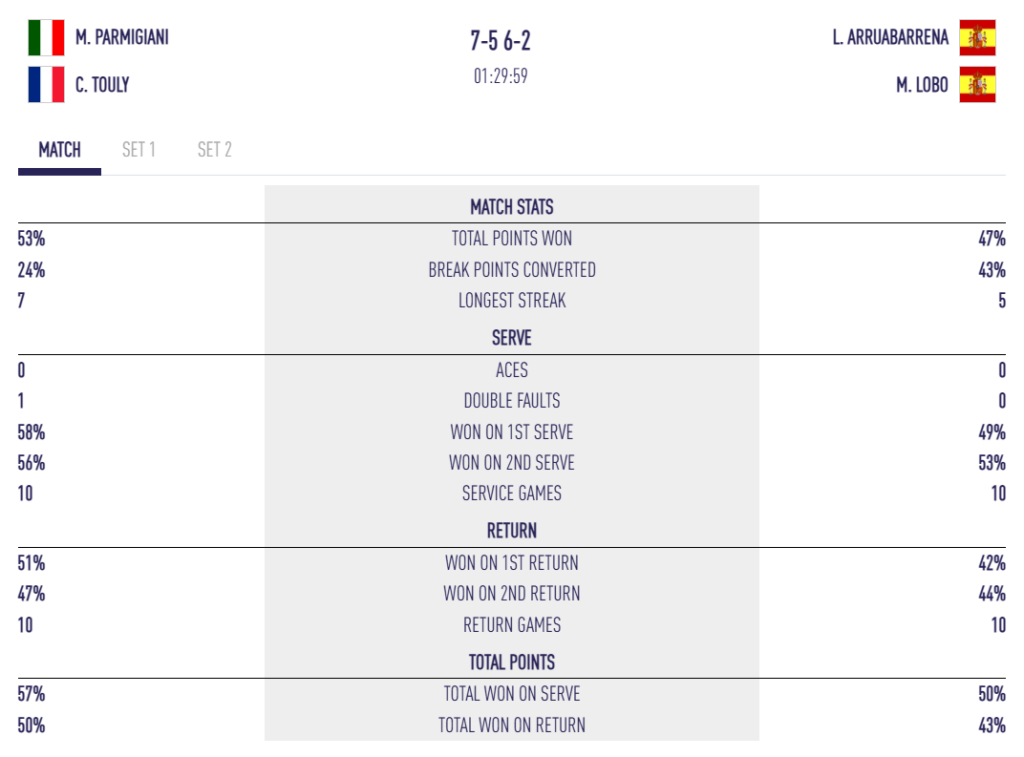
Task: Open M. Lobo player name
Action: pyautogui.click(x=922, y=85)
